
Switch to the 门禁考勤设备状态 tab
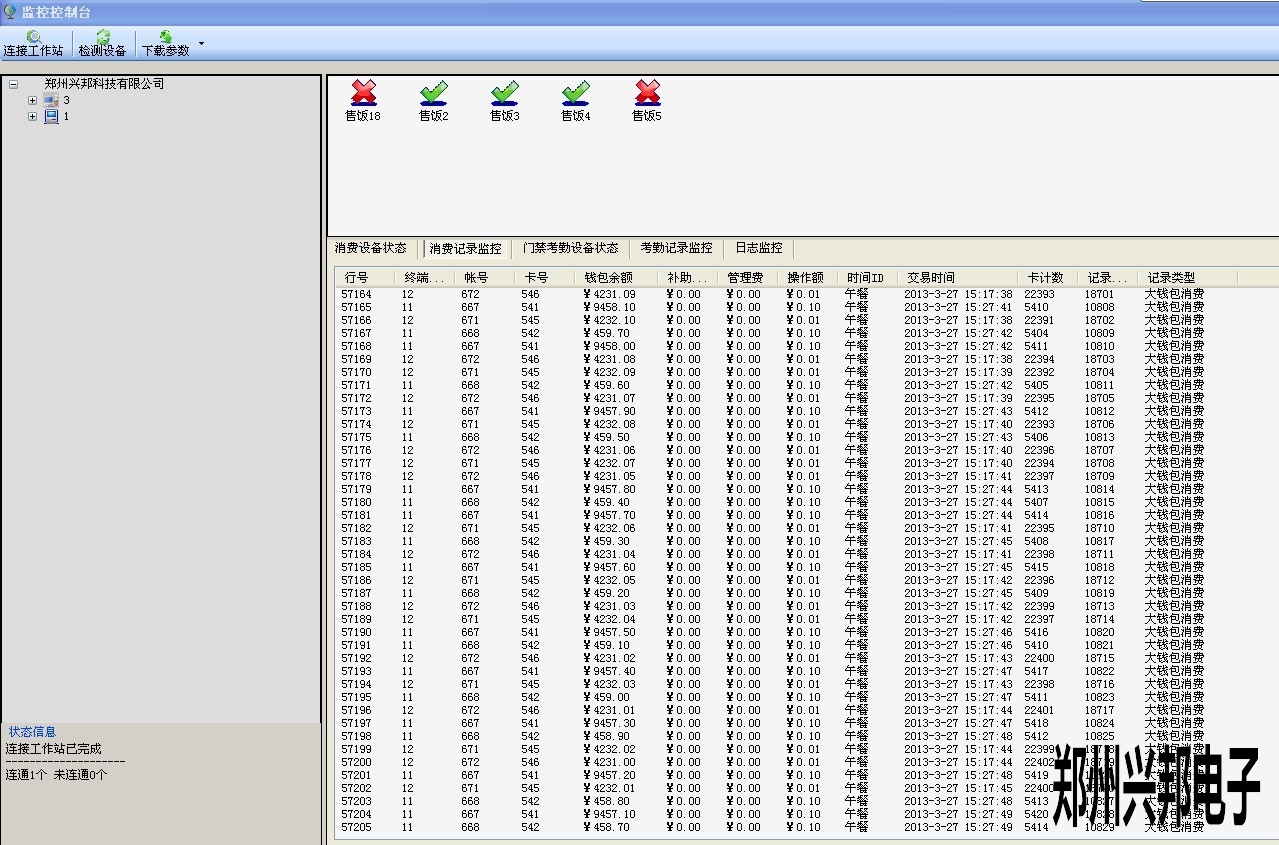(570, 248)
